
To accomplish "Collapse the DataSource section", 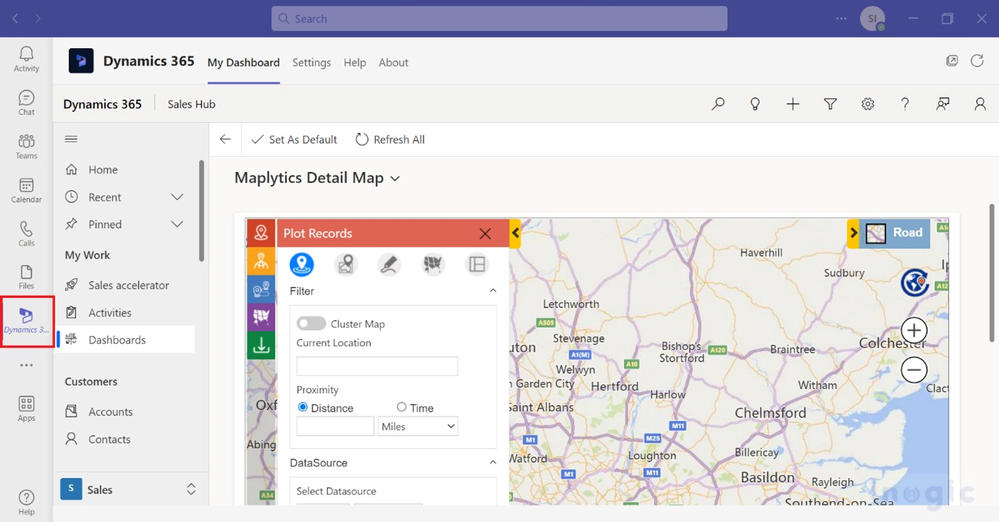I will (492, 462).
